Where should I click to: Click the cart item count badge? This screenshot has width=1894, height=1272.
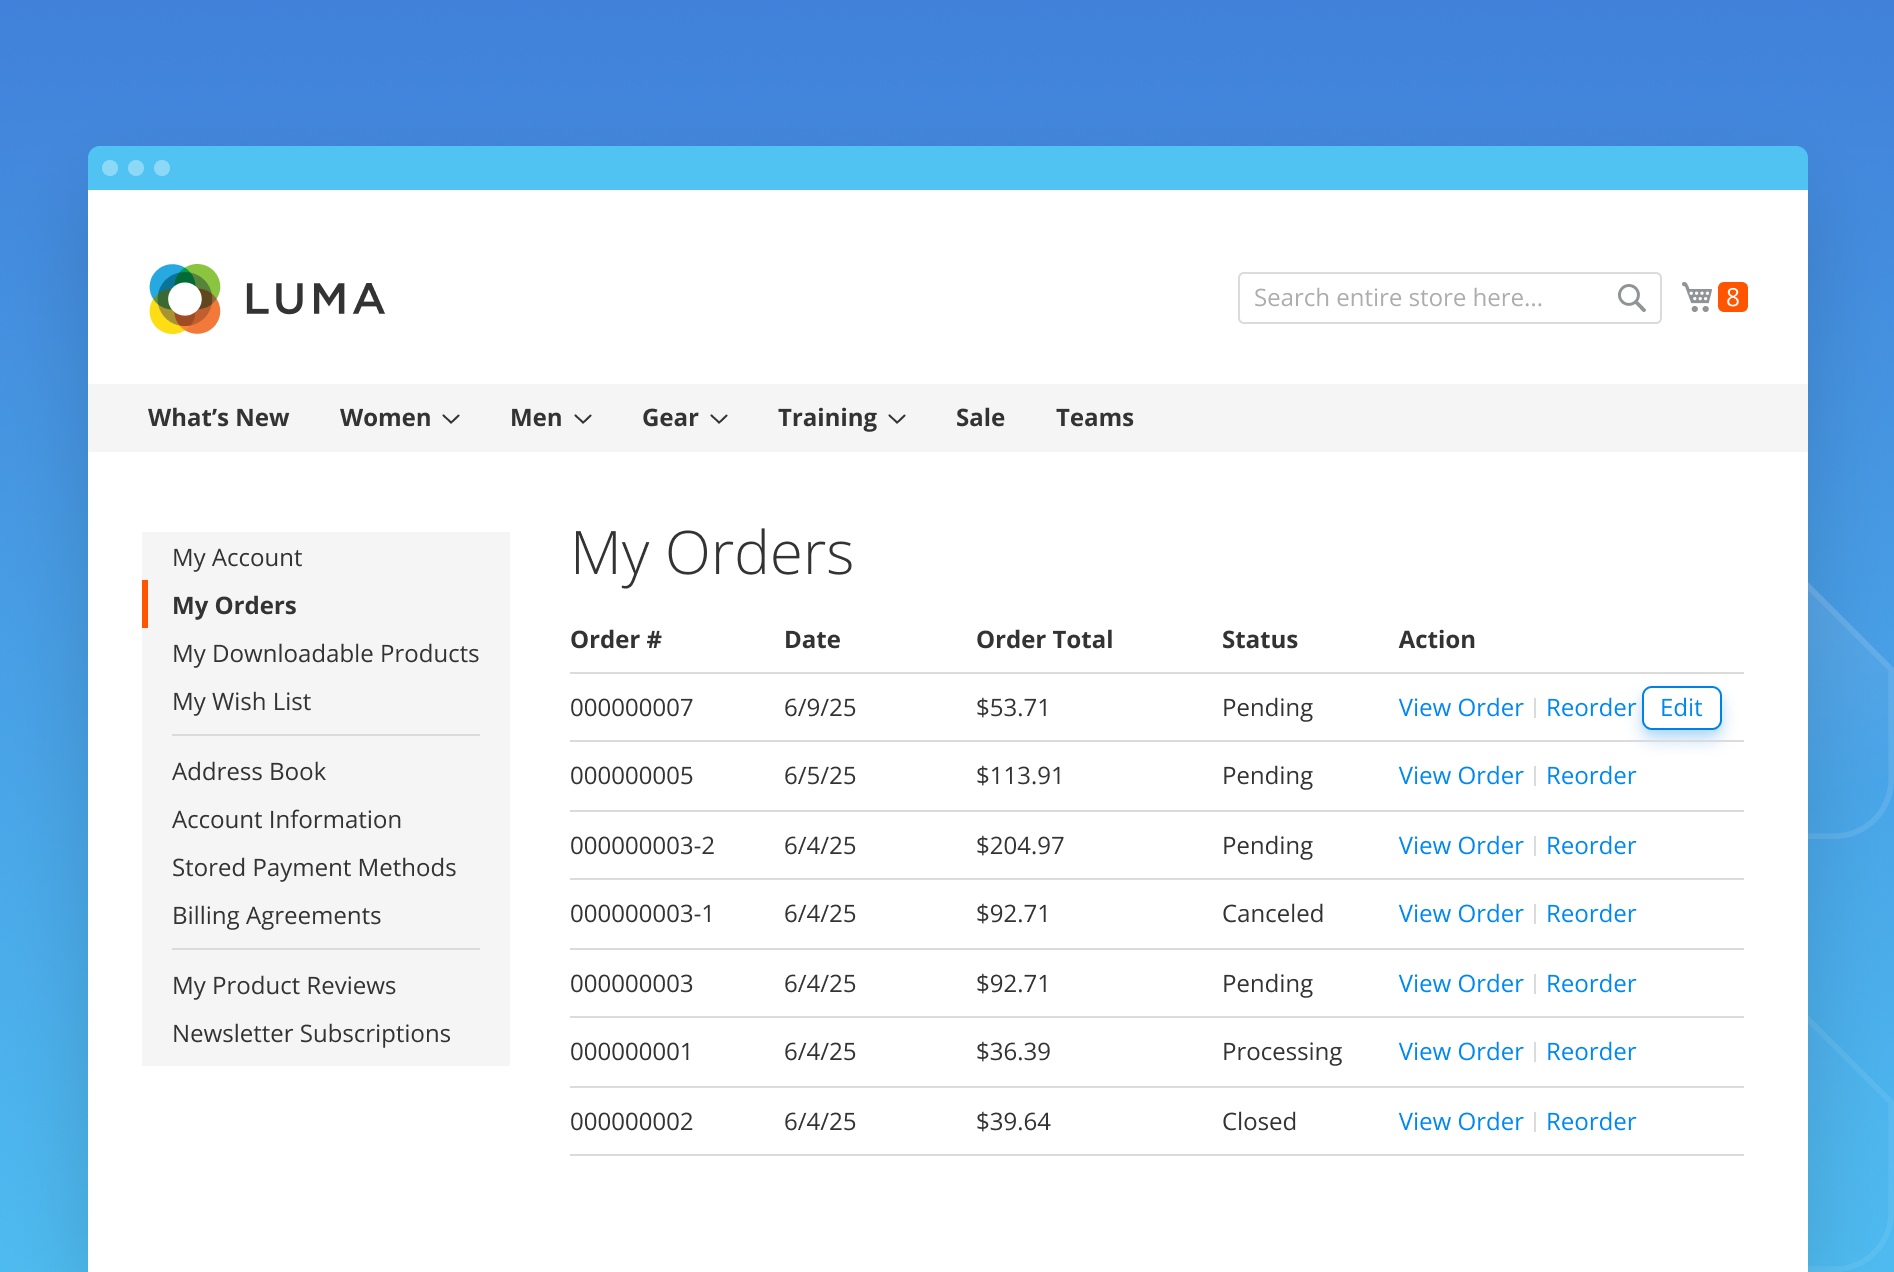click(1733, 296)
